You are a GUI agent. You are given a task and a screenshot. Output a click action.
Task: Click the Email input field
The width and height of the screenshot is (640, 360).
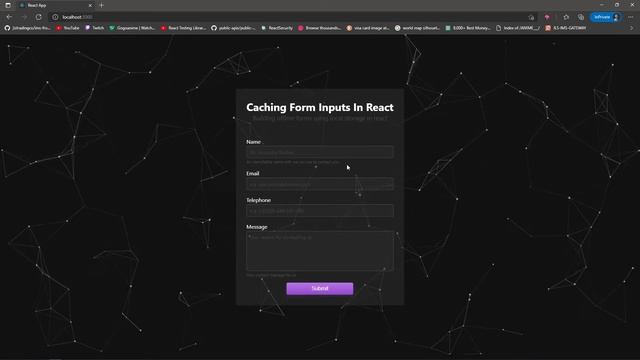click(x=320, y=184)
